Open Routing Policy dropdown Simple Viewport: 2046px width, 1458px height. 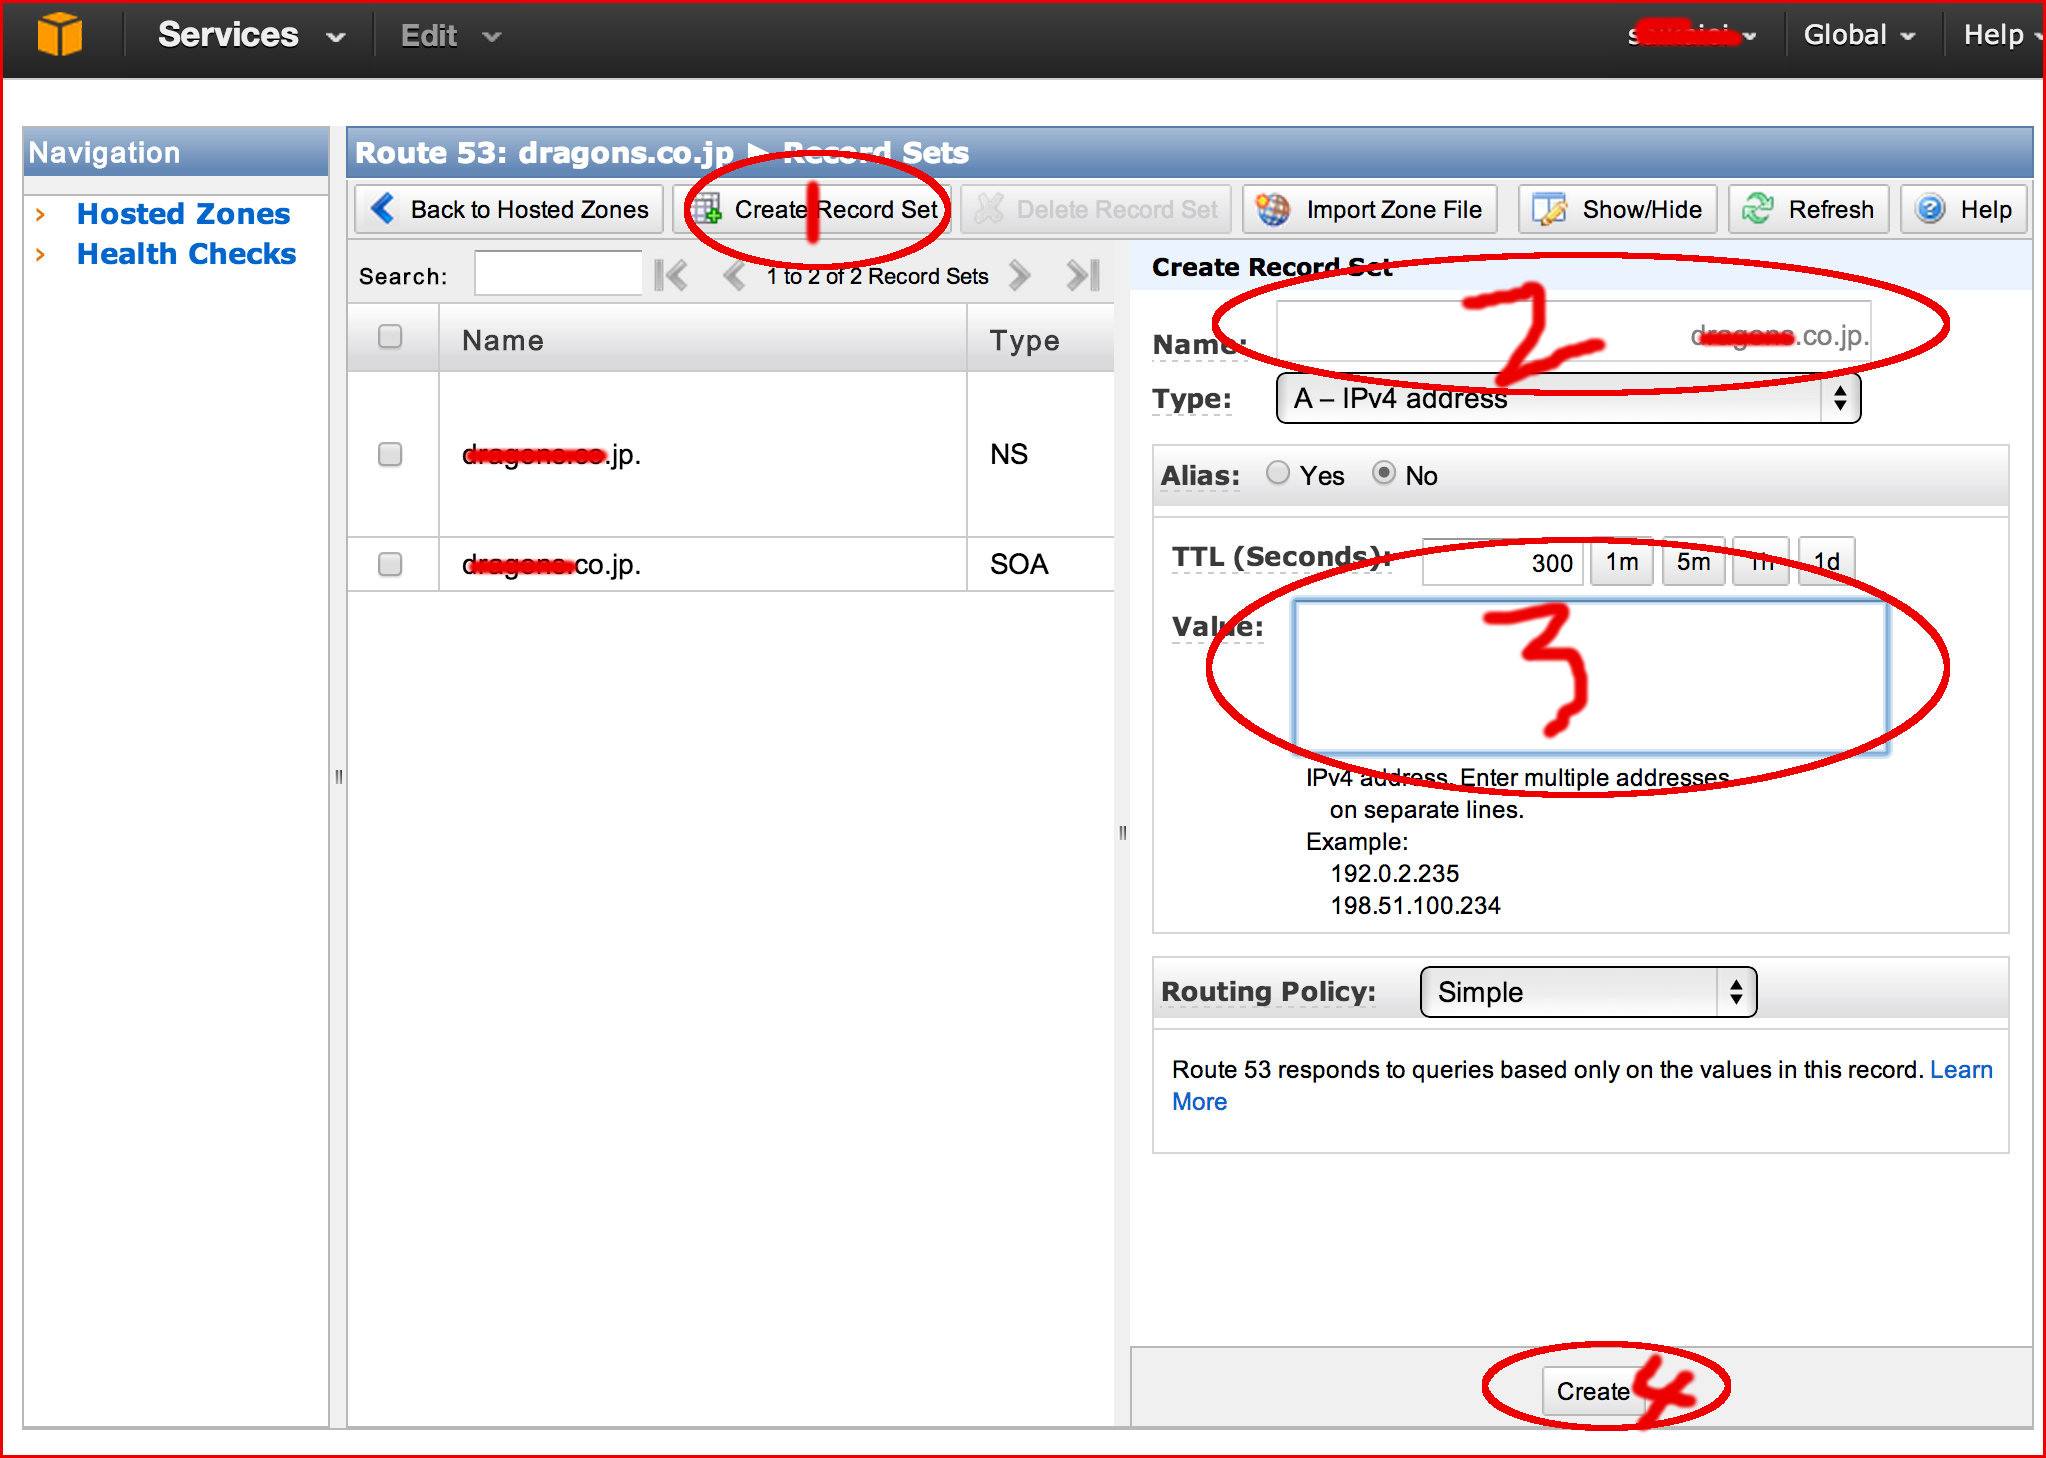click(x=1588, y=992)
